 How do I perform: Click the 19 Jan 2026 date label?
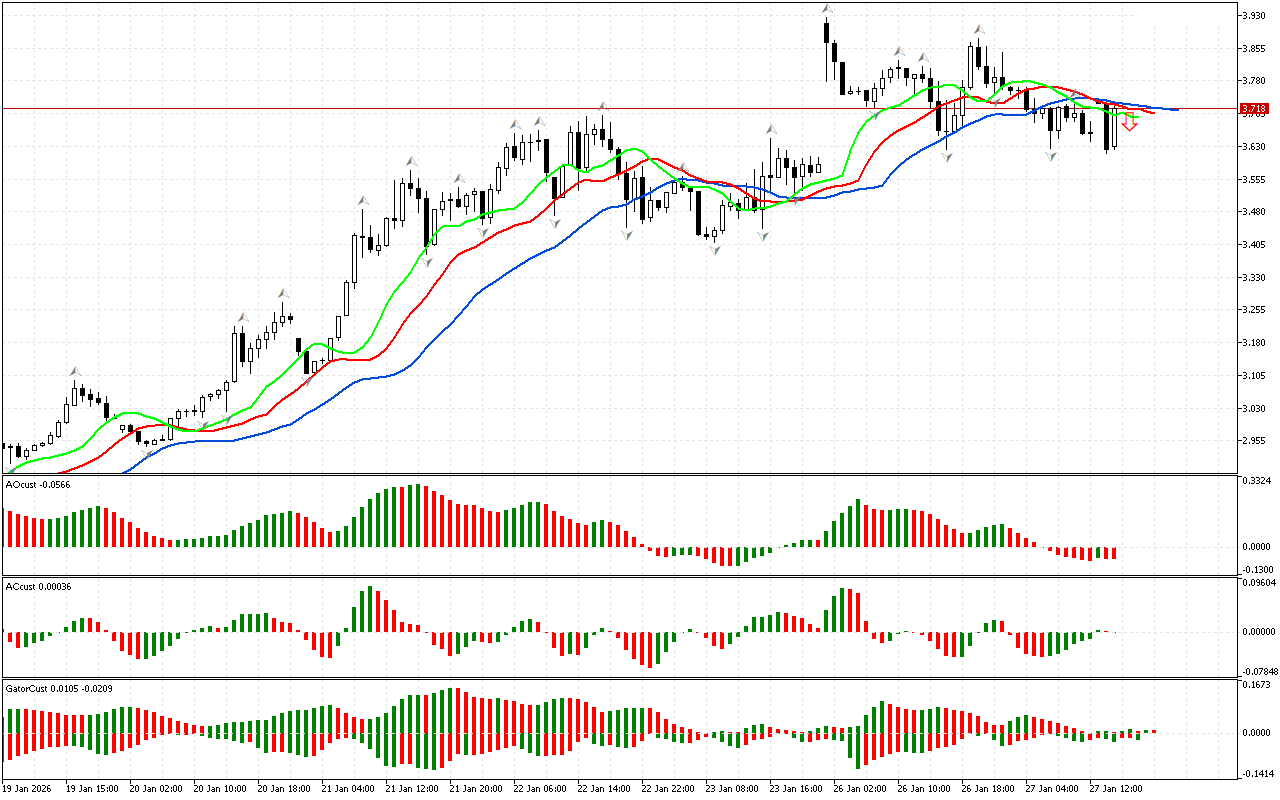(27, 788)
